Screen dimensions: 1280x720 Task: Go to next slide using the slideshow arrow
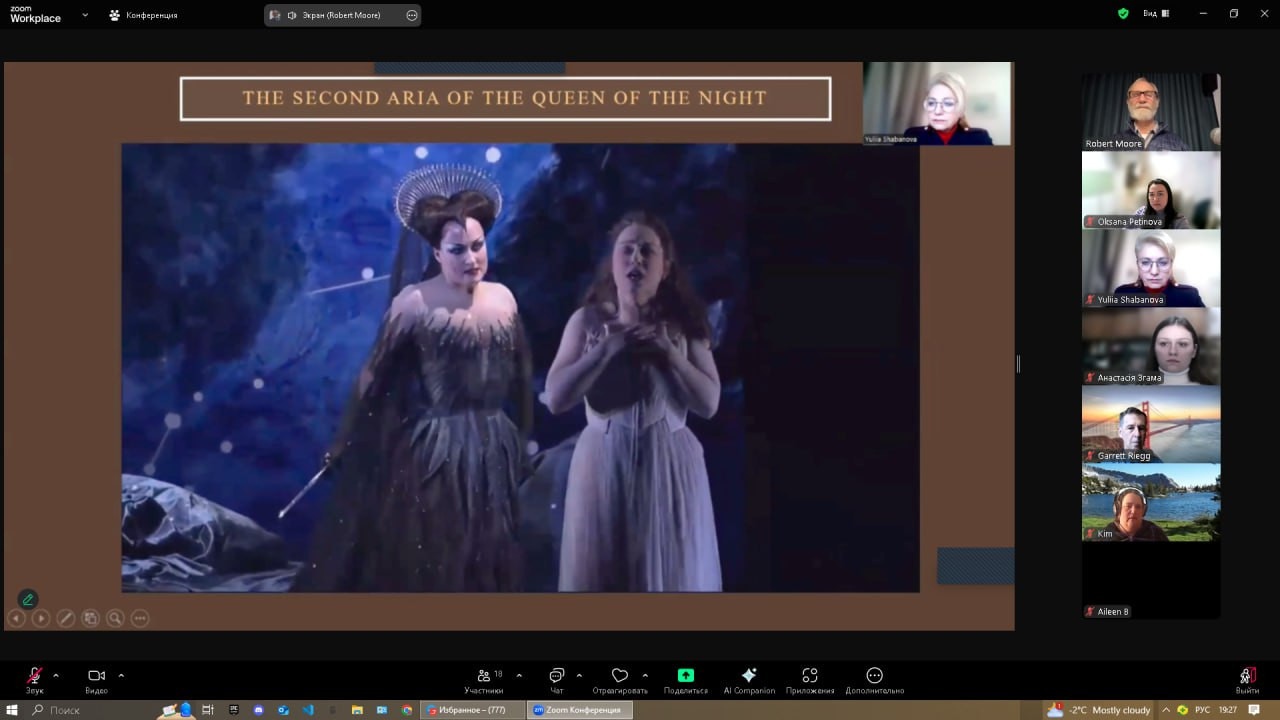(x=41, y=618)
